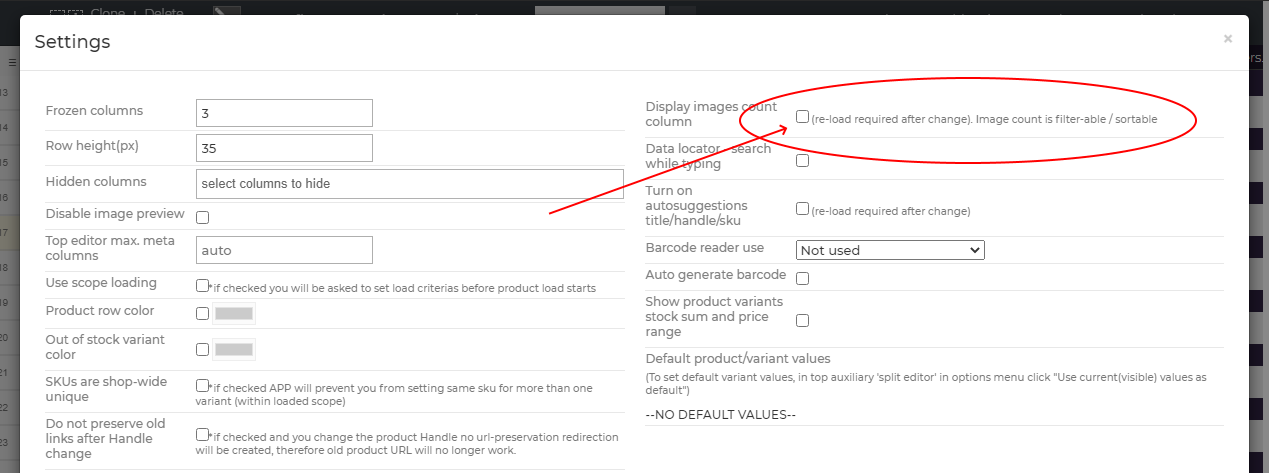Enable Product row color checkbox
The image size is (1269, 473).
[x=203, y=313]
